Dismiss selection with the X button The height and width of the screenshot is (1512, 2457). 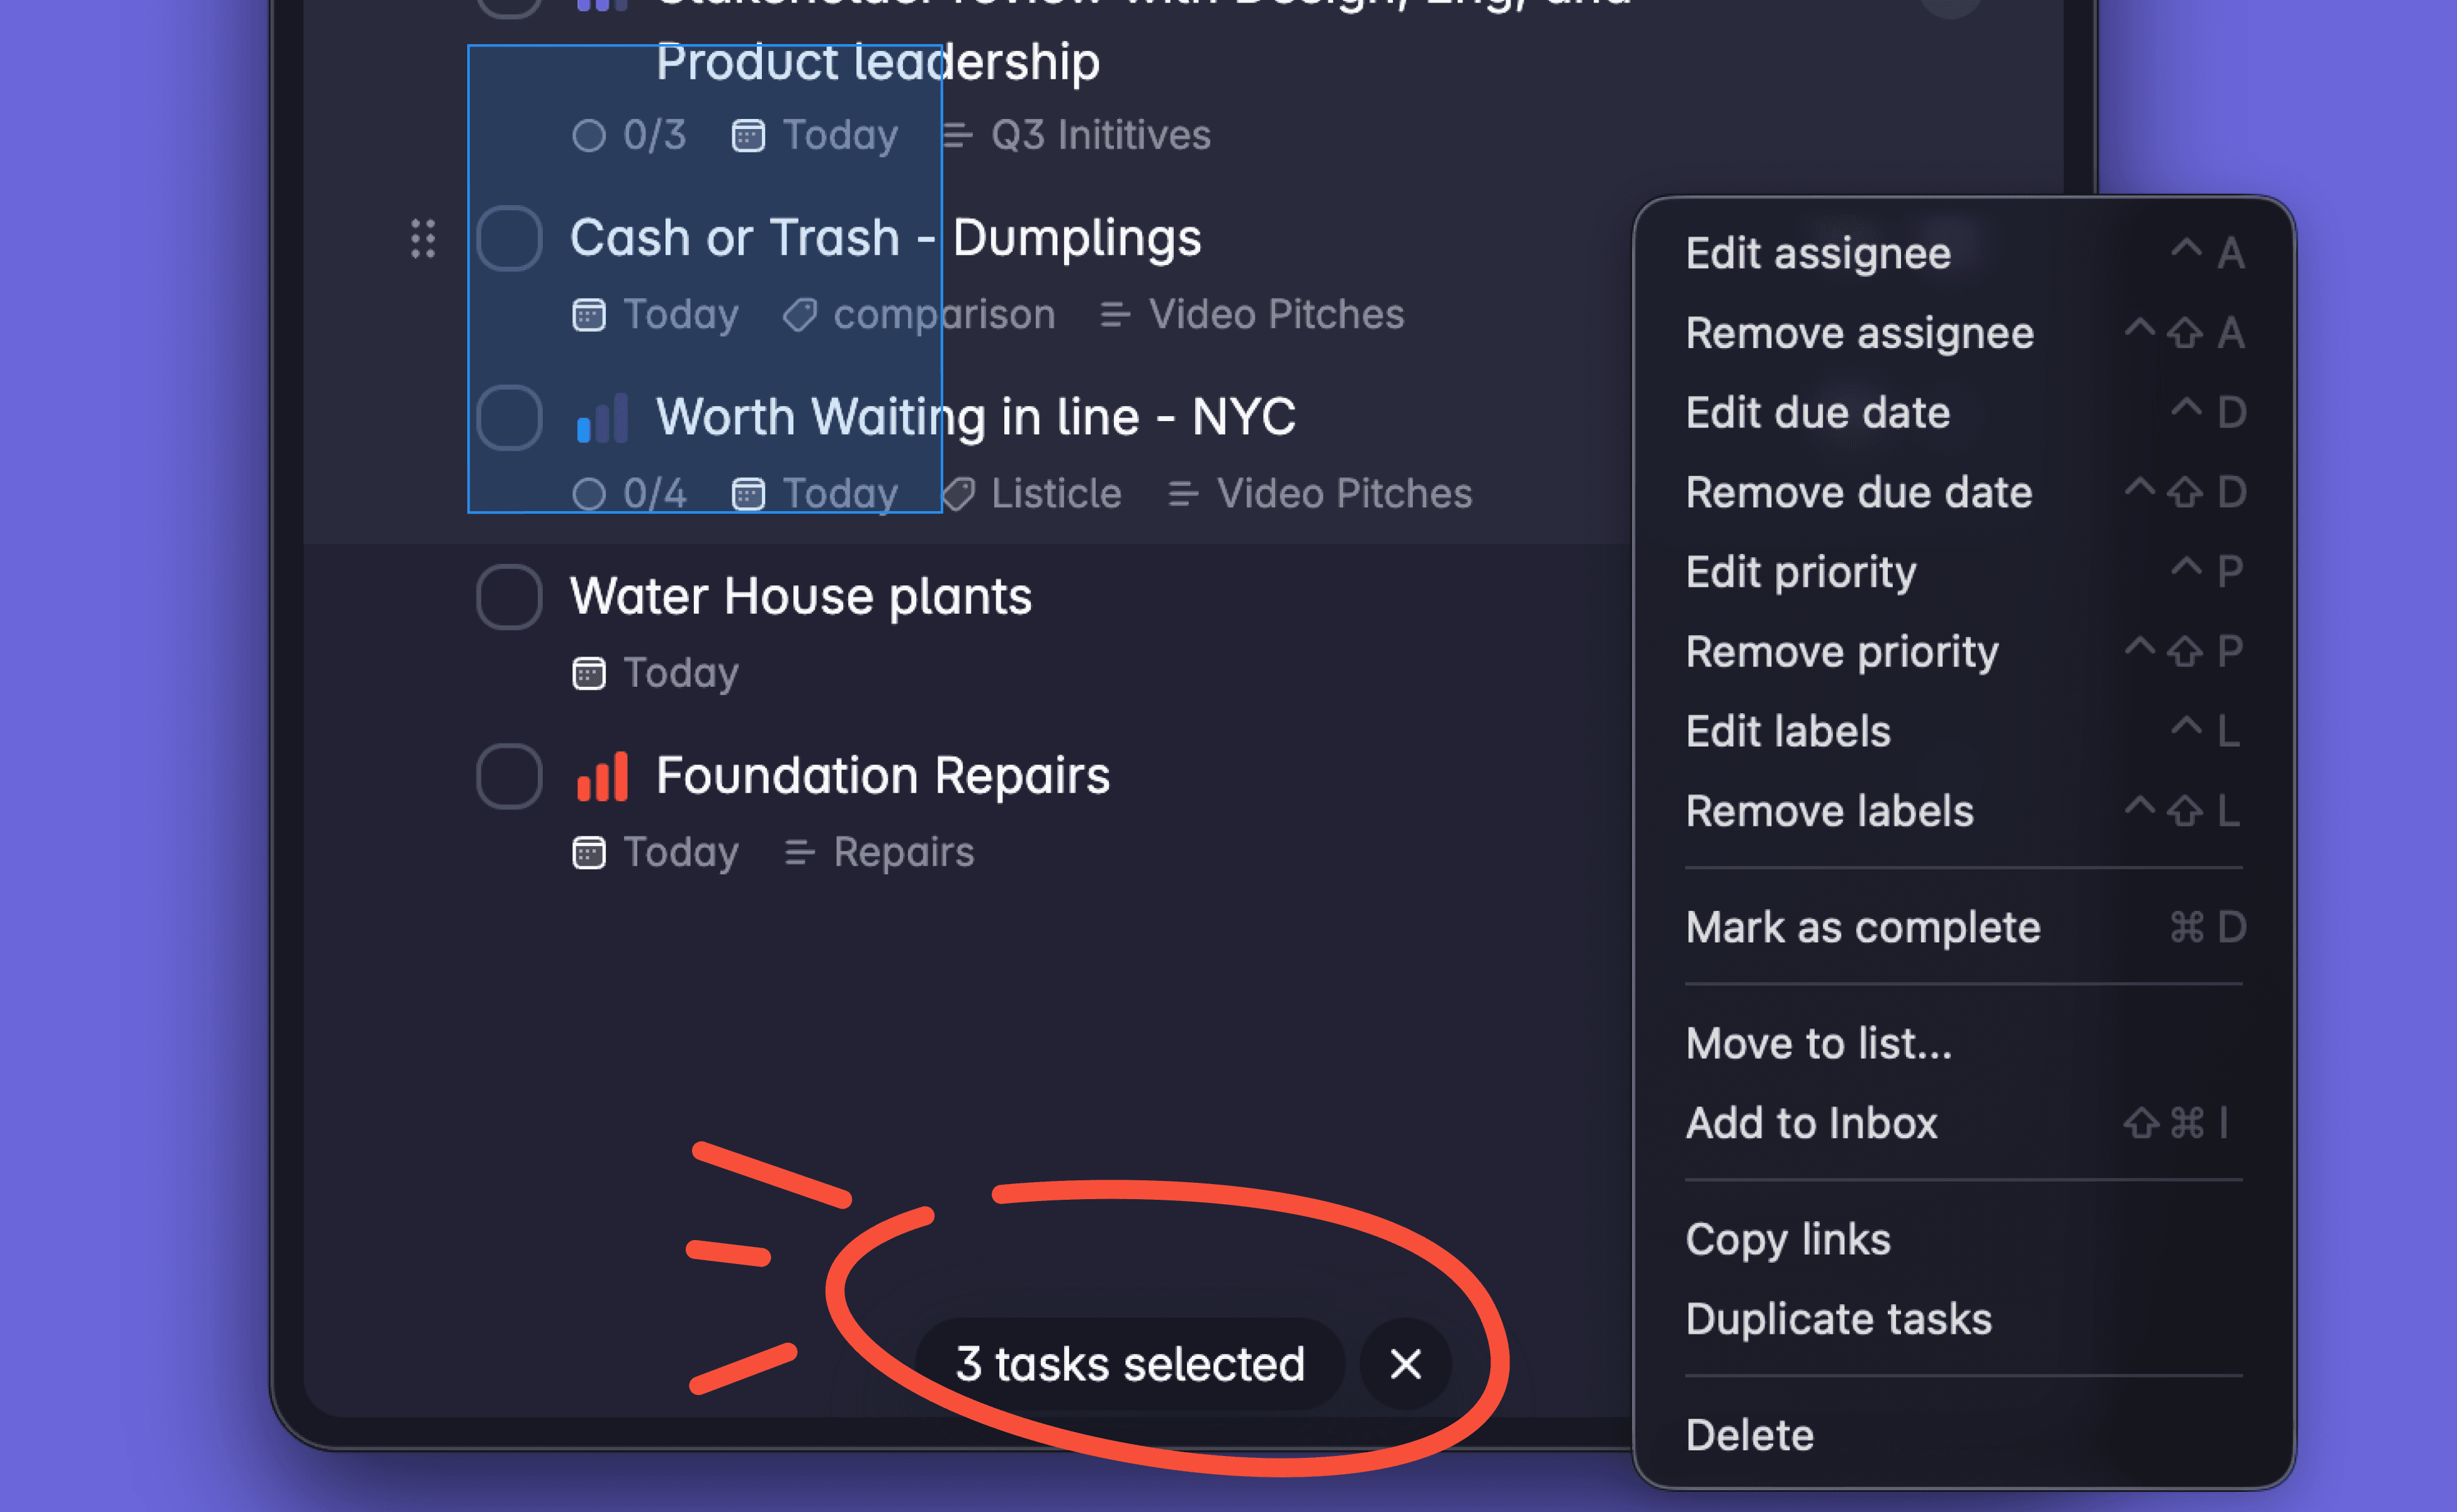coord(1405,1364)
